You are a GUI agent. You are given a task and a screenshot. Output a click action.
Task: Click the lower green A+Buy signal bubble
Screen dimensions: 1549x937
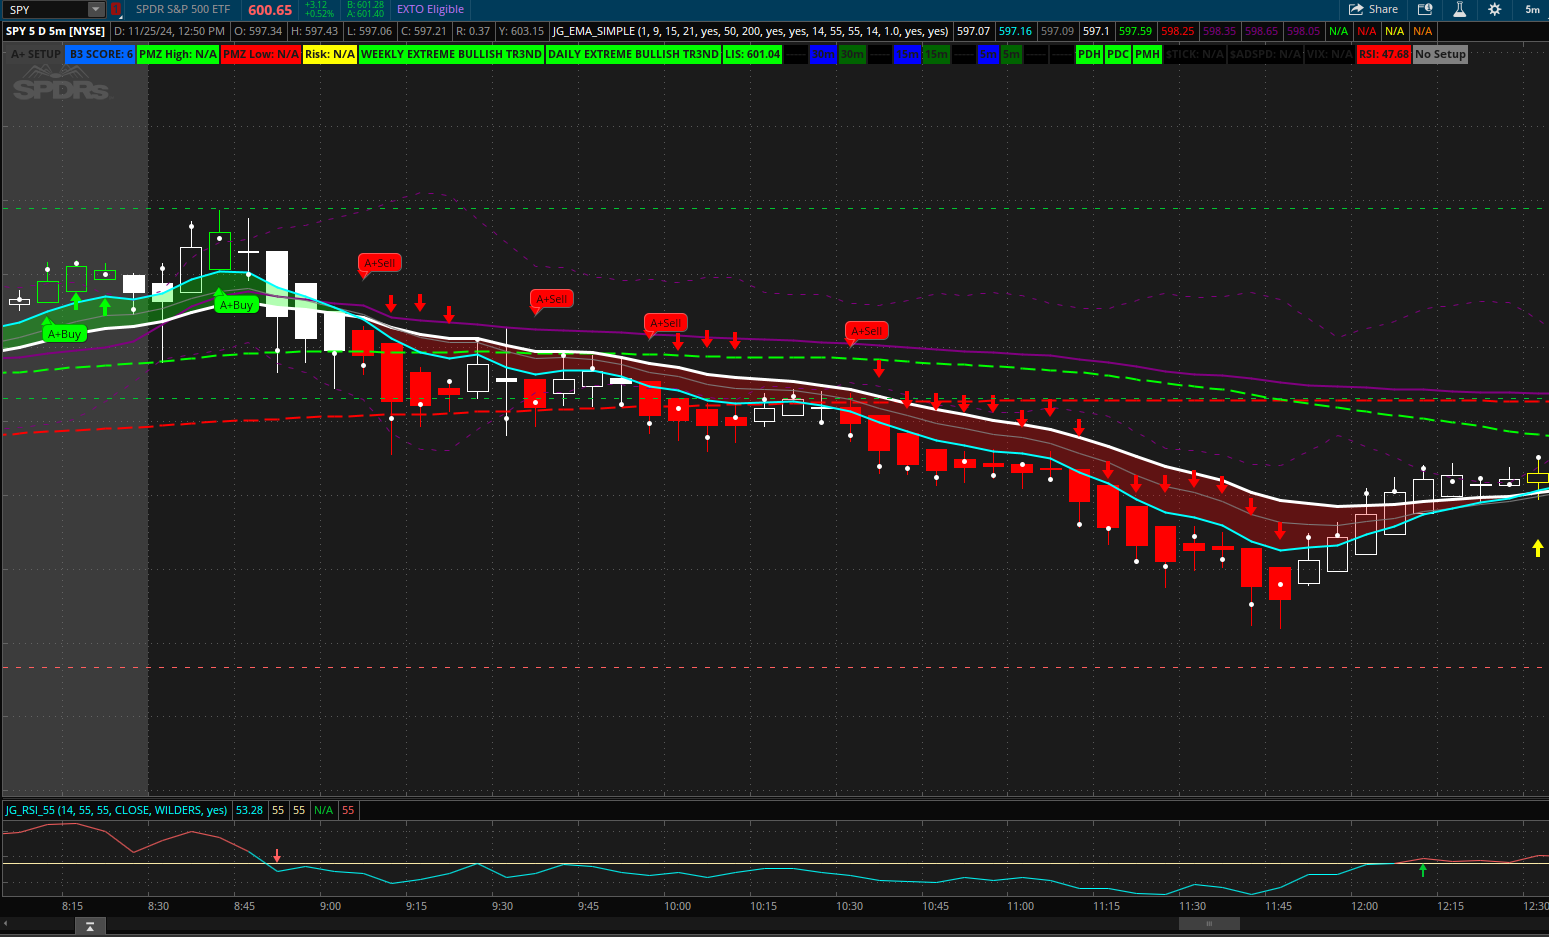(x=65, y=334)
